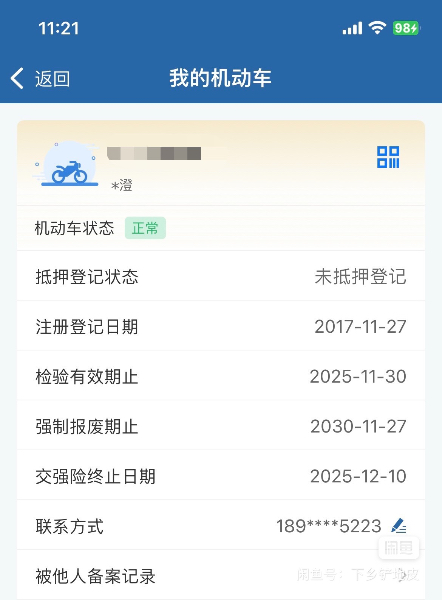442x600 pixels.
Task: Open the vehicle QR code icon
Action: [388, 157]
